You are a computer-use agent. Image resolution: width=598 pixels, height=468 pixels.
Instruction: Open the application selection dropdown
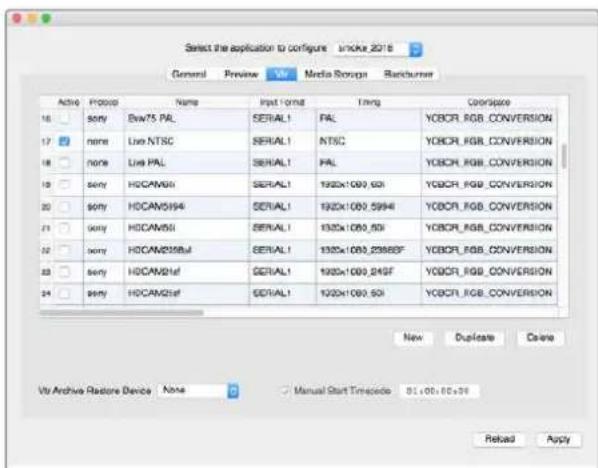tap(378, 49)
